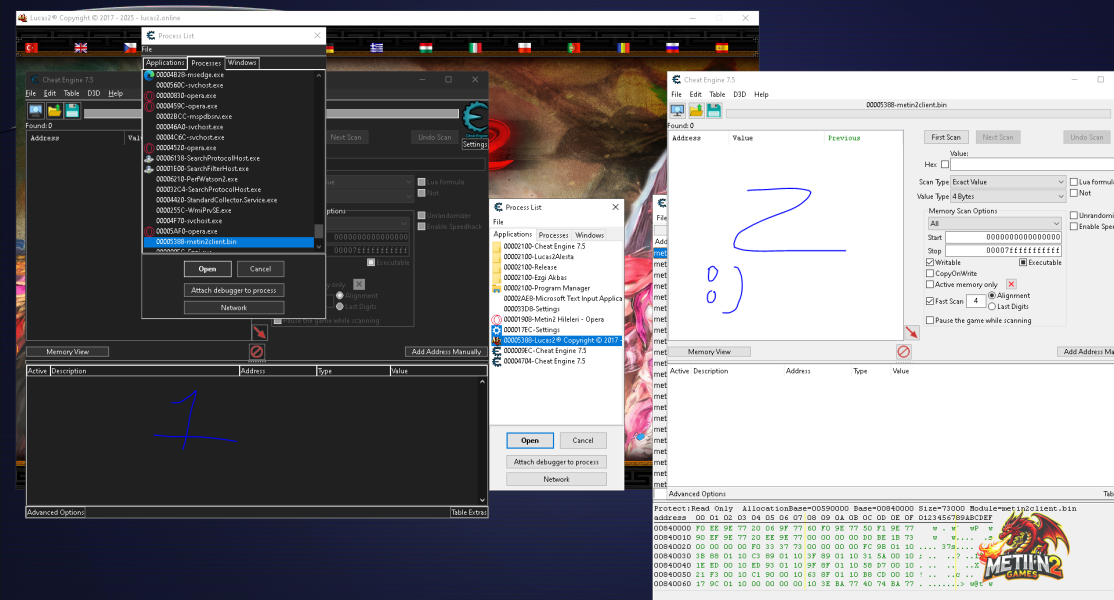Toggle the CopyOnWrite checkbox
The image size is (1114, 600).
point(930,273)
